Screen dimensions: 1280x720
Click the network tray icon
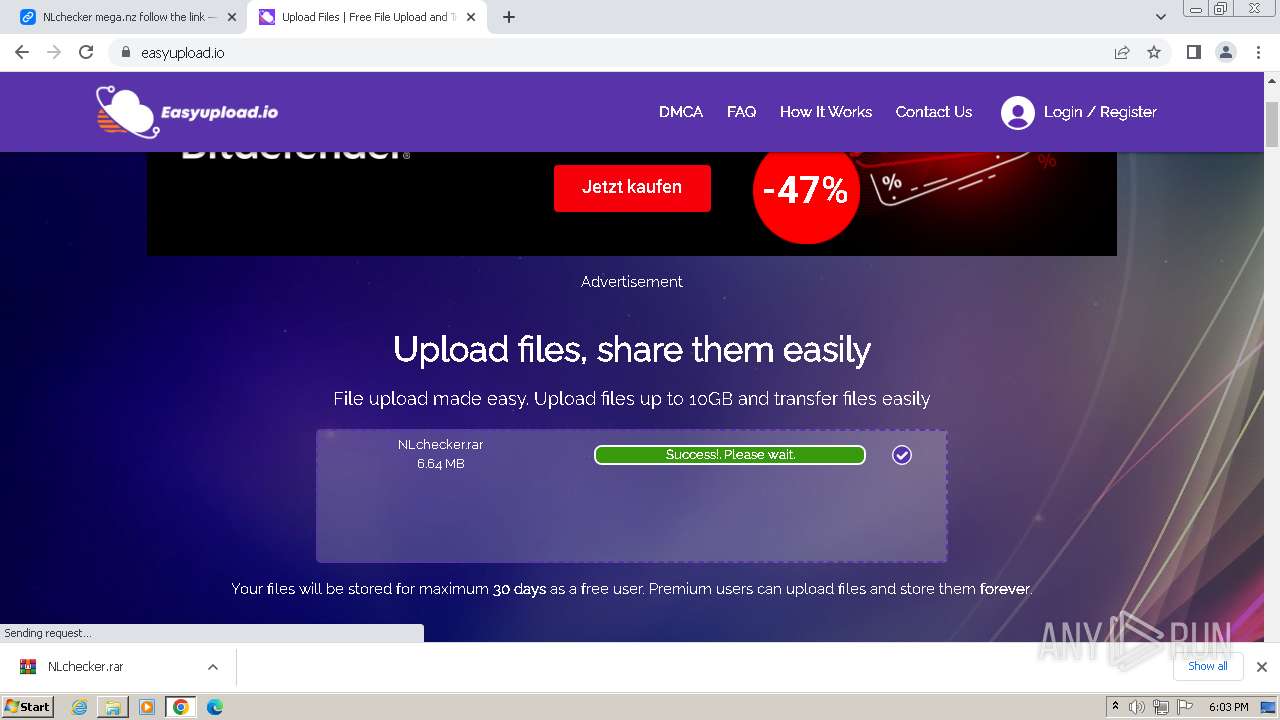pos(1161,707)
